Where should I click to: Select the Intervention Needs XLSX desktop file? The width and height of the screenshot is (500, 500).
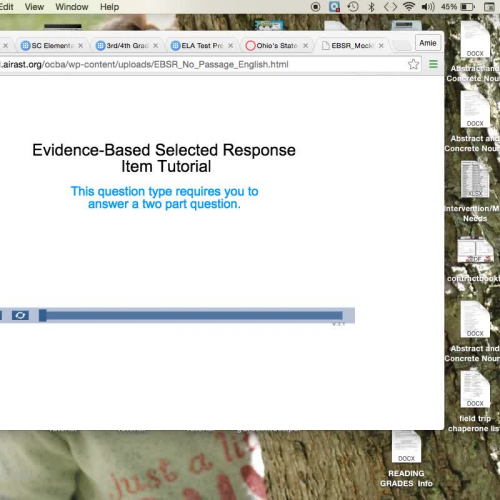pyautogui.click(x=475, y=179)
